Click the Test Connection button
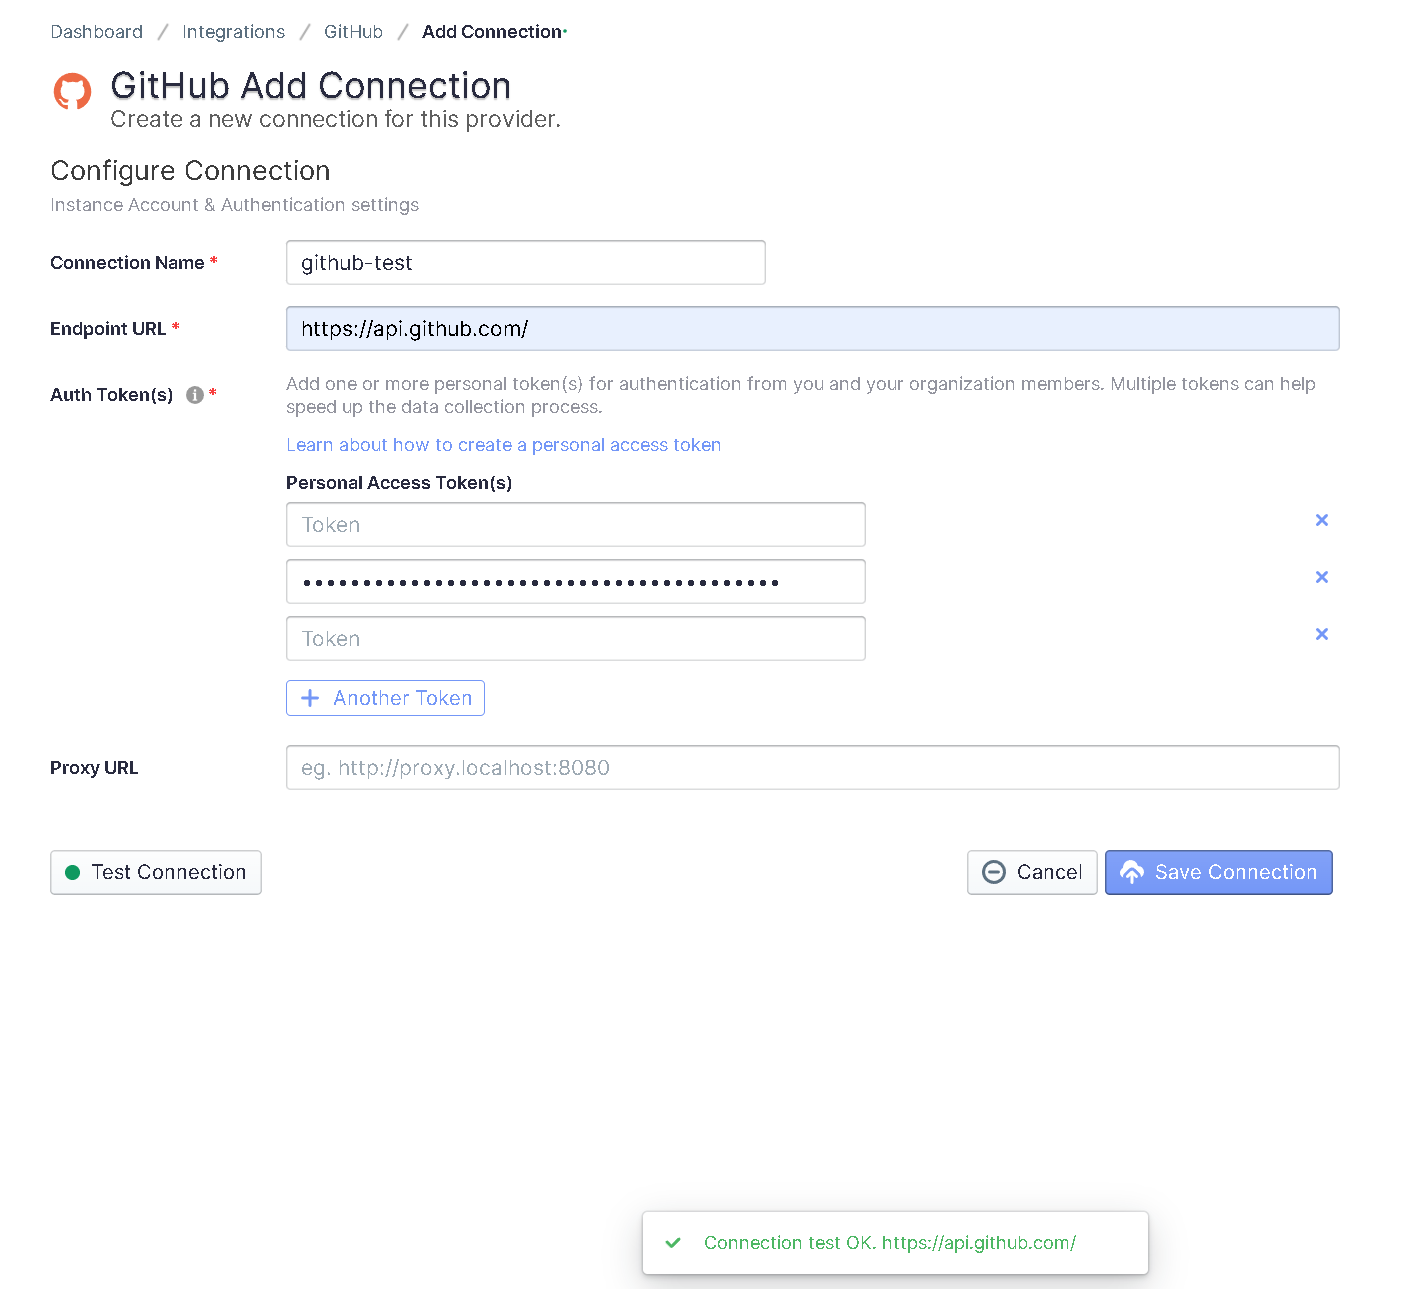The width and height of the screenshot is (1411, 1289). point(156,872)
